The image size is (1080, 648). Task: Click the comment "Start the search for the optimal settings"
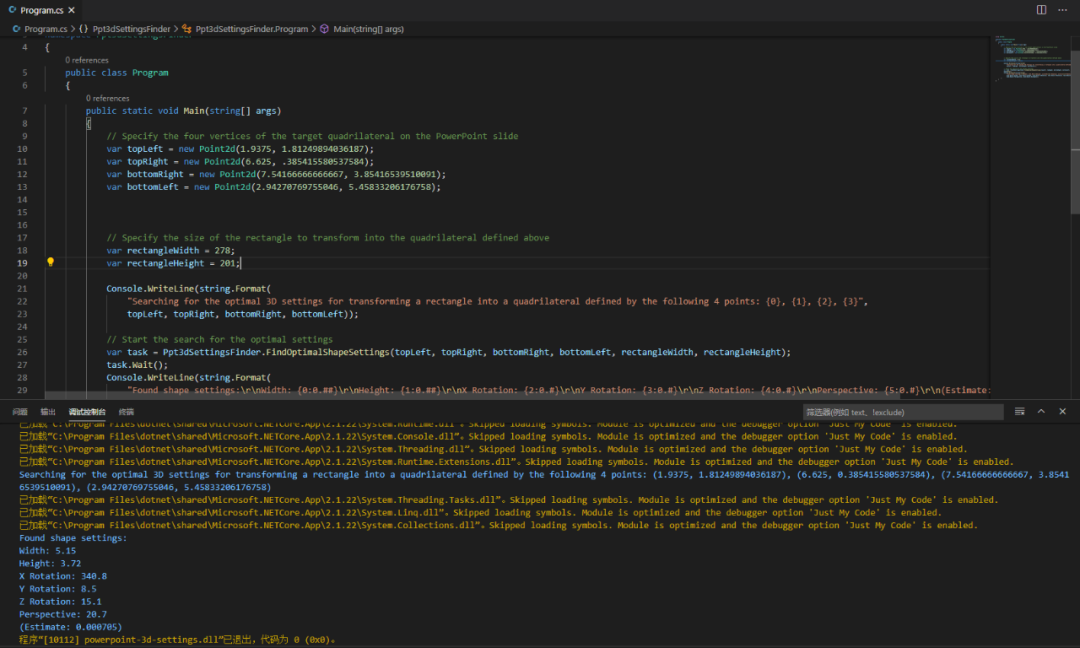[219, 339]
